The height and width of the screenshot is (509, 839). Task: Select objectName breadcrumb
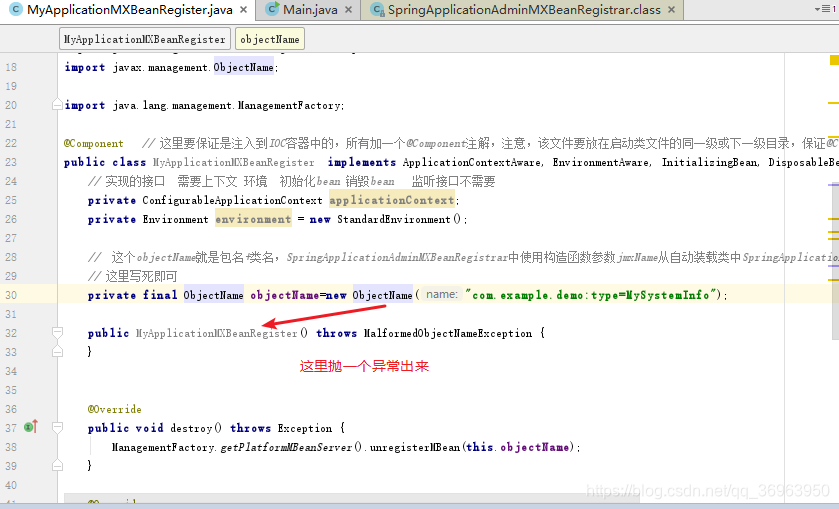click(x=270, y=39)
